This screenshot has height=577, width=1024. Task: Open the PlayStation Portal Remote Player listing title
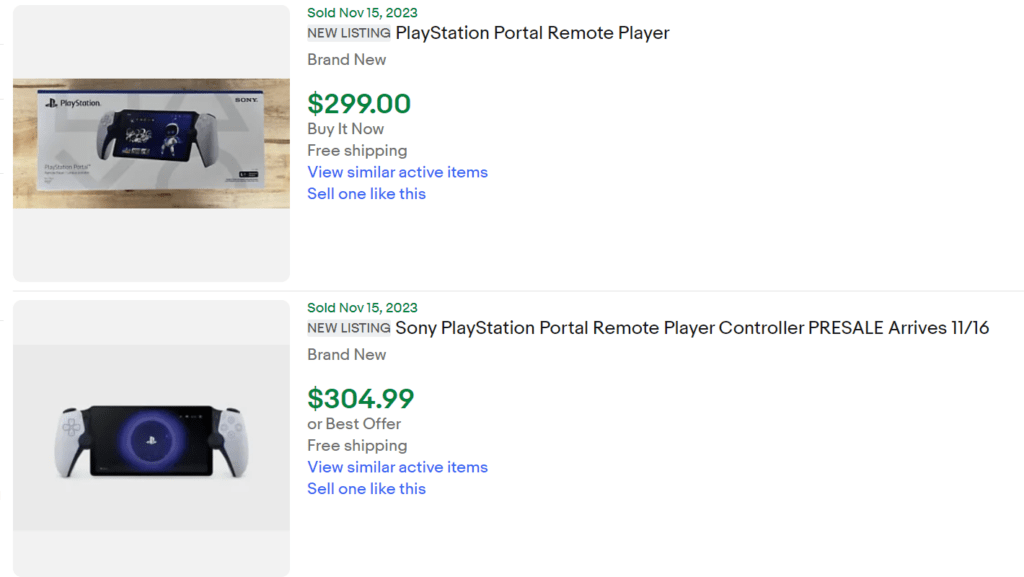[x=532, y=33]
